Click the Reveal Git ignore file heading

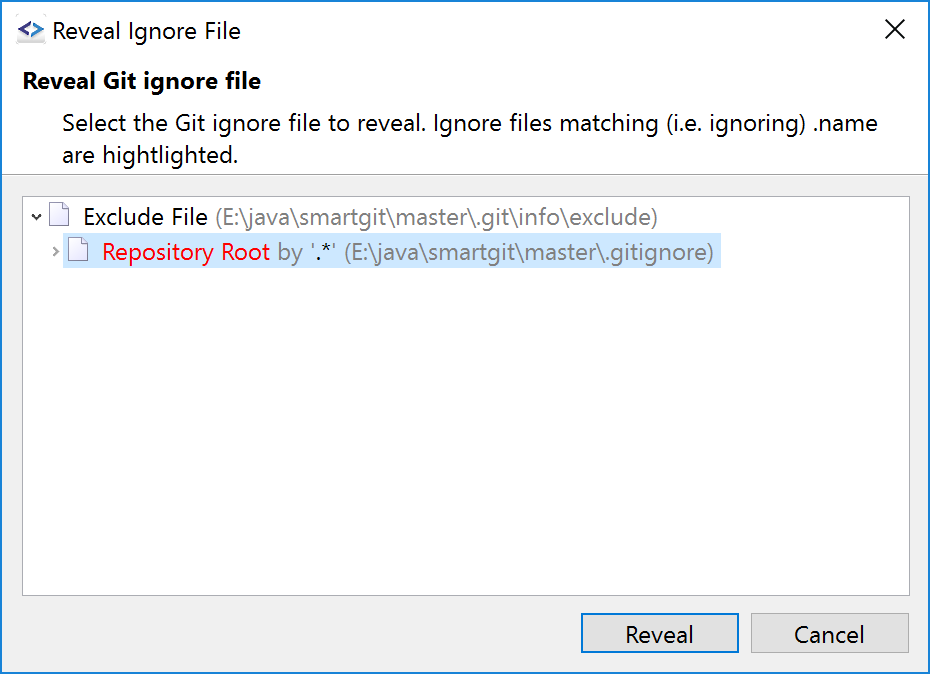coord(140,80)
